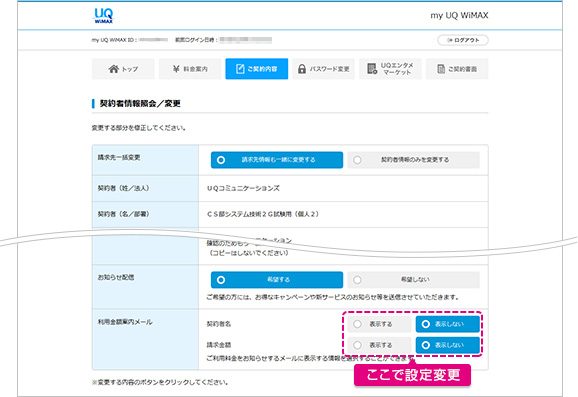
Task: Click the 変更する部分を修正してください instruction
Action: [x=139, y=128]
